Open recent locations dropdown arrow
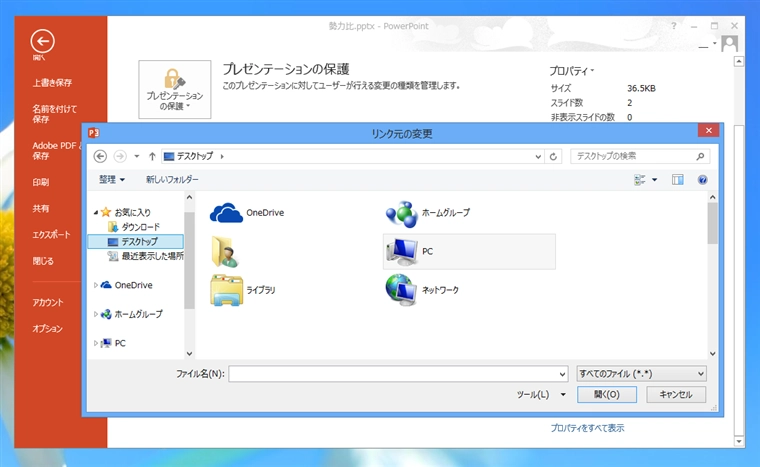 pos(137,156)
